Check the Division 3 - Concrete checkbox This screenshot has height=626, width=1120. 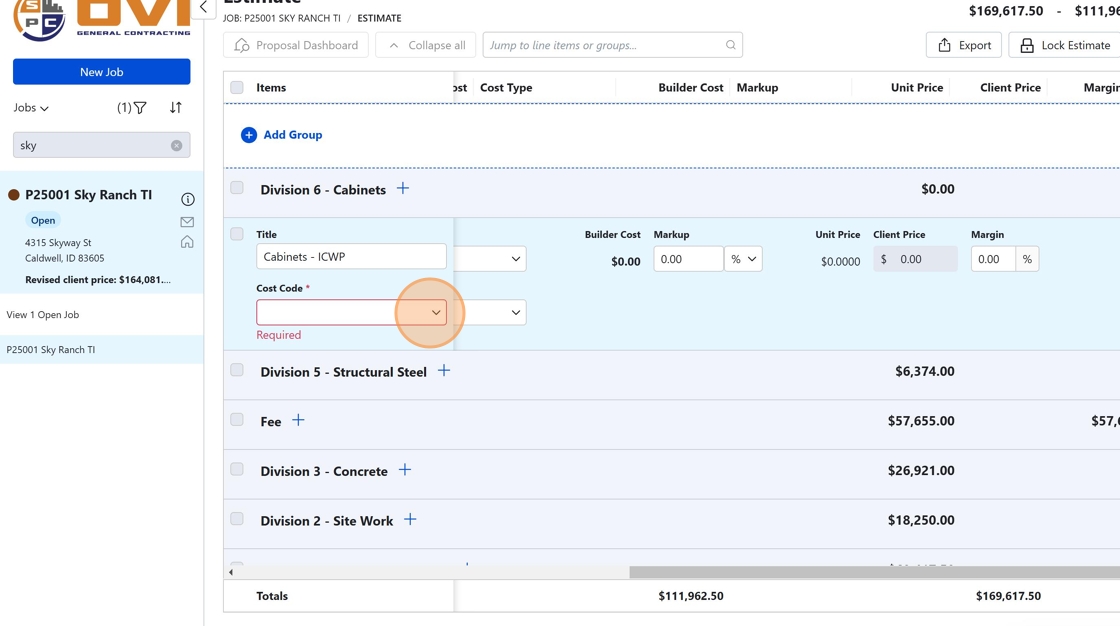point(237,469)
